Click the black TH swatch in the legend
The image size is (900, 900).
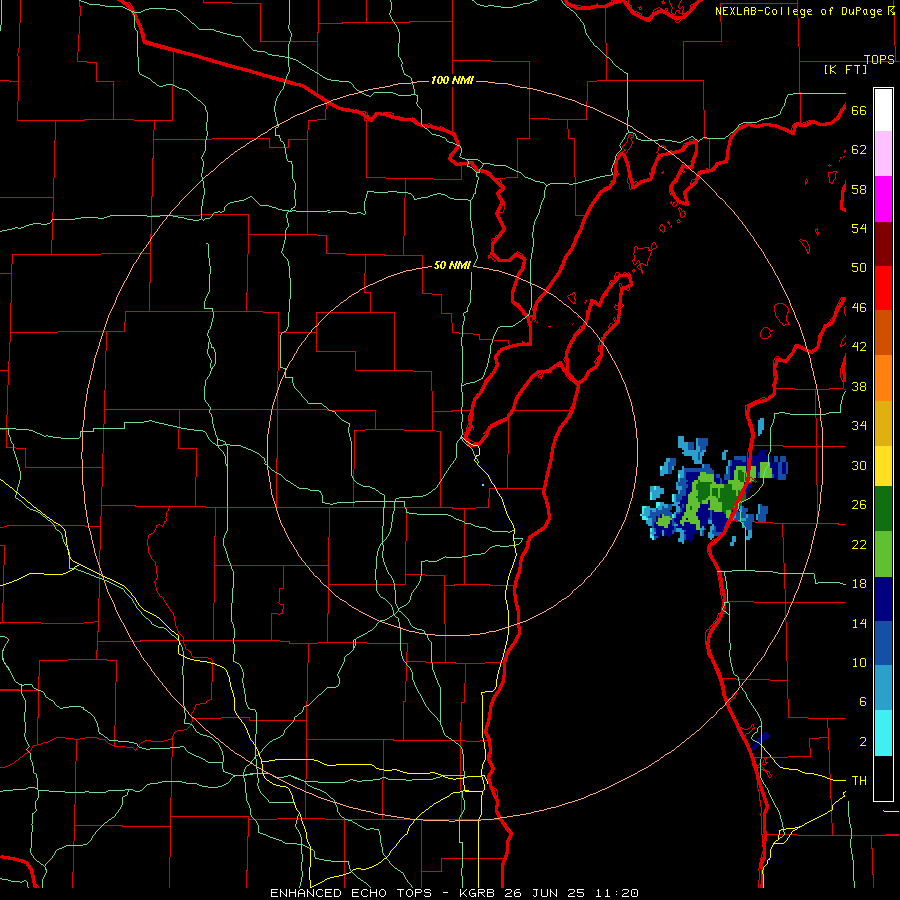click(883, 778)
